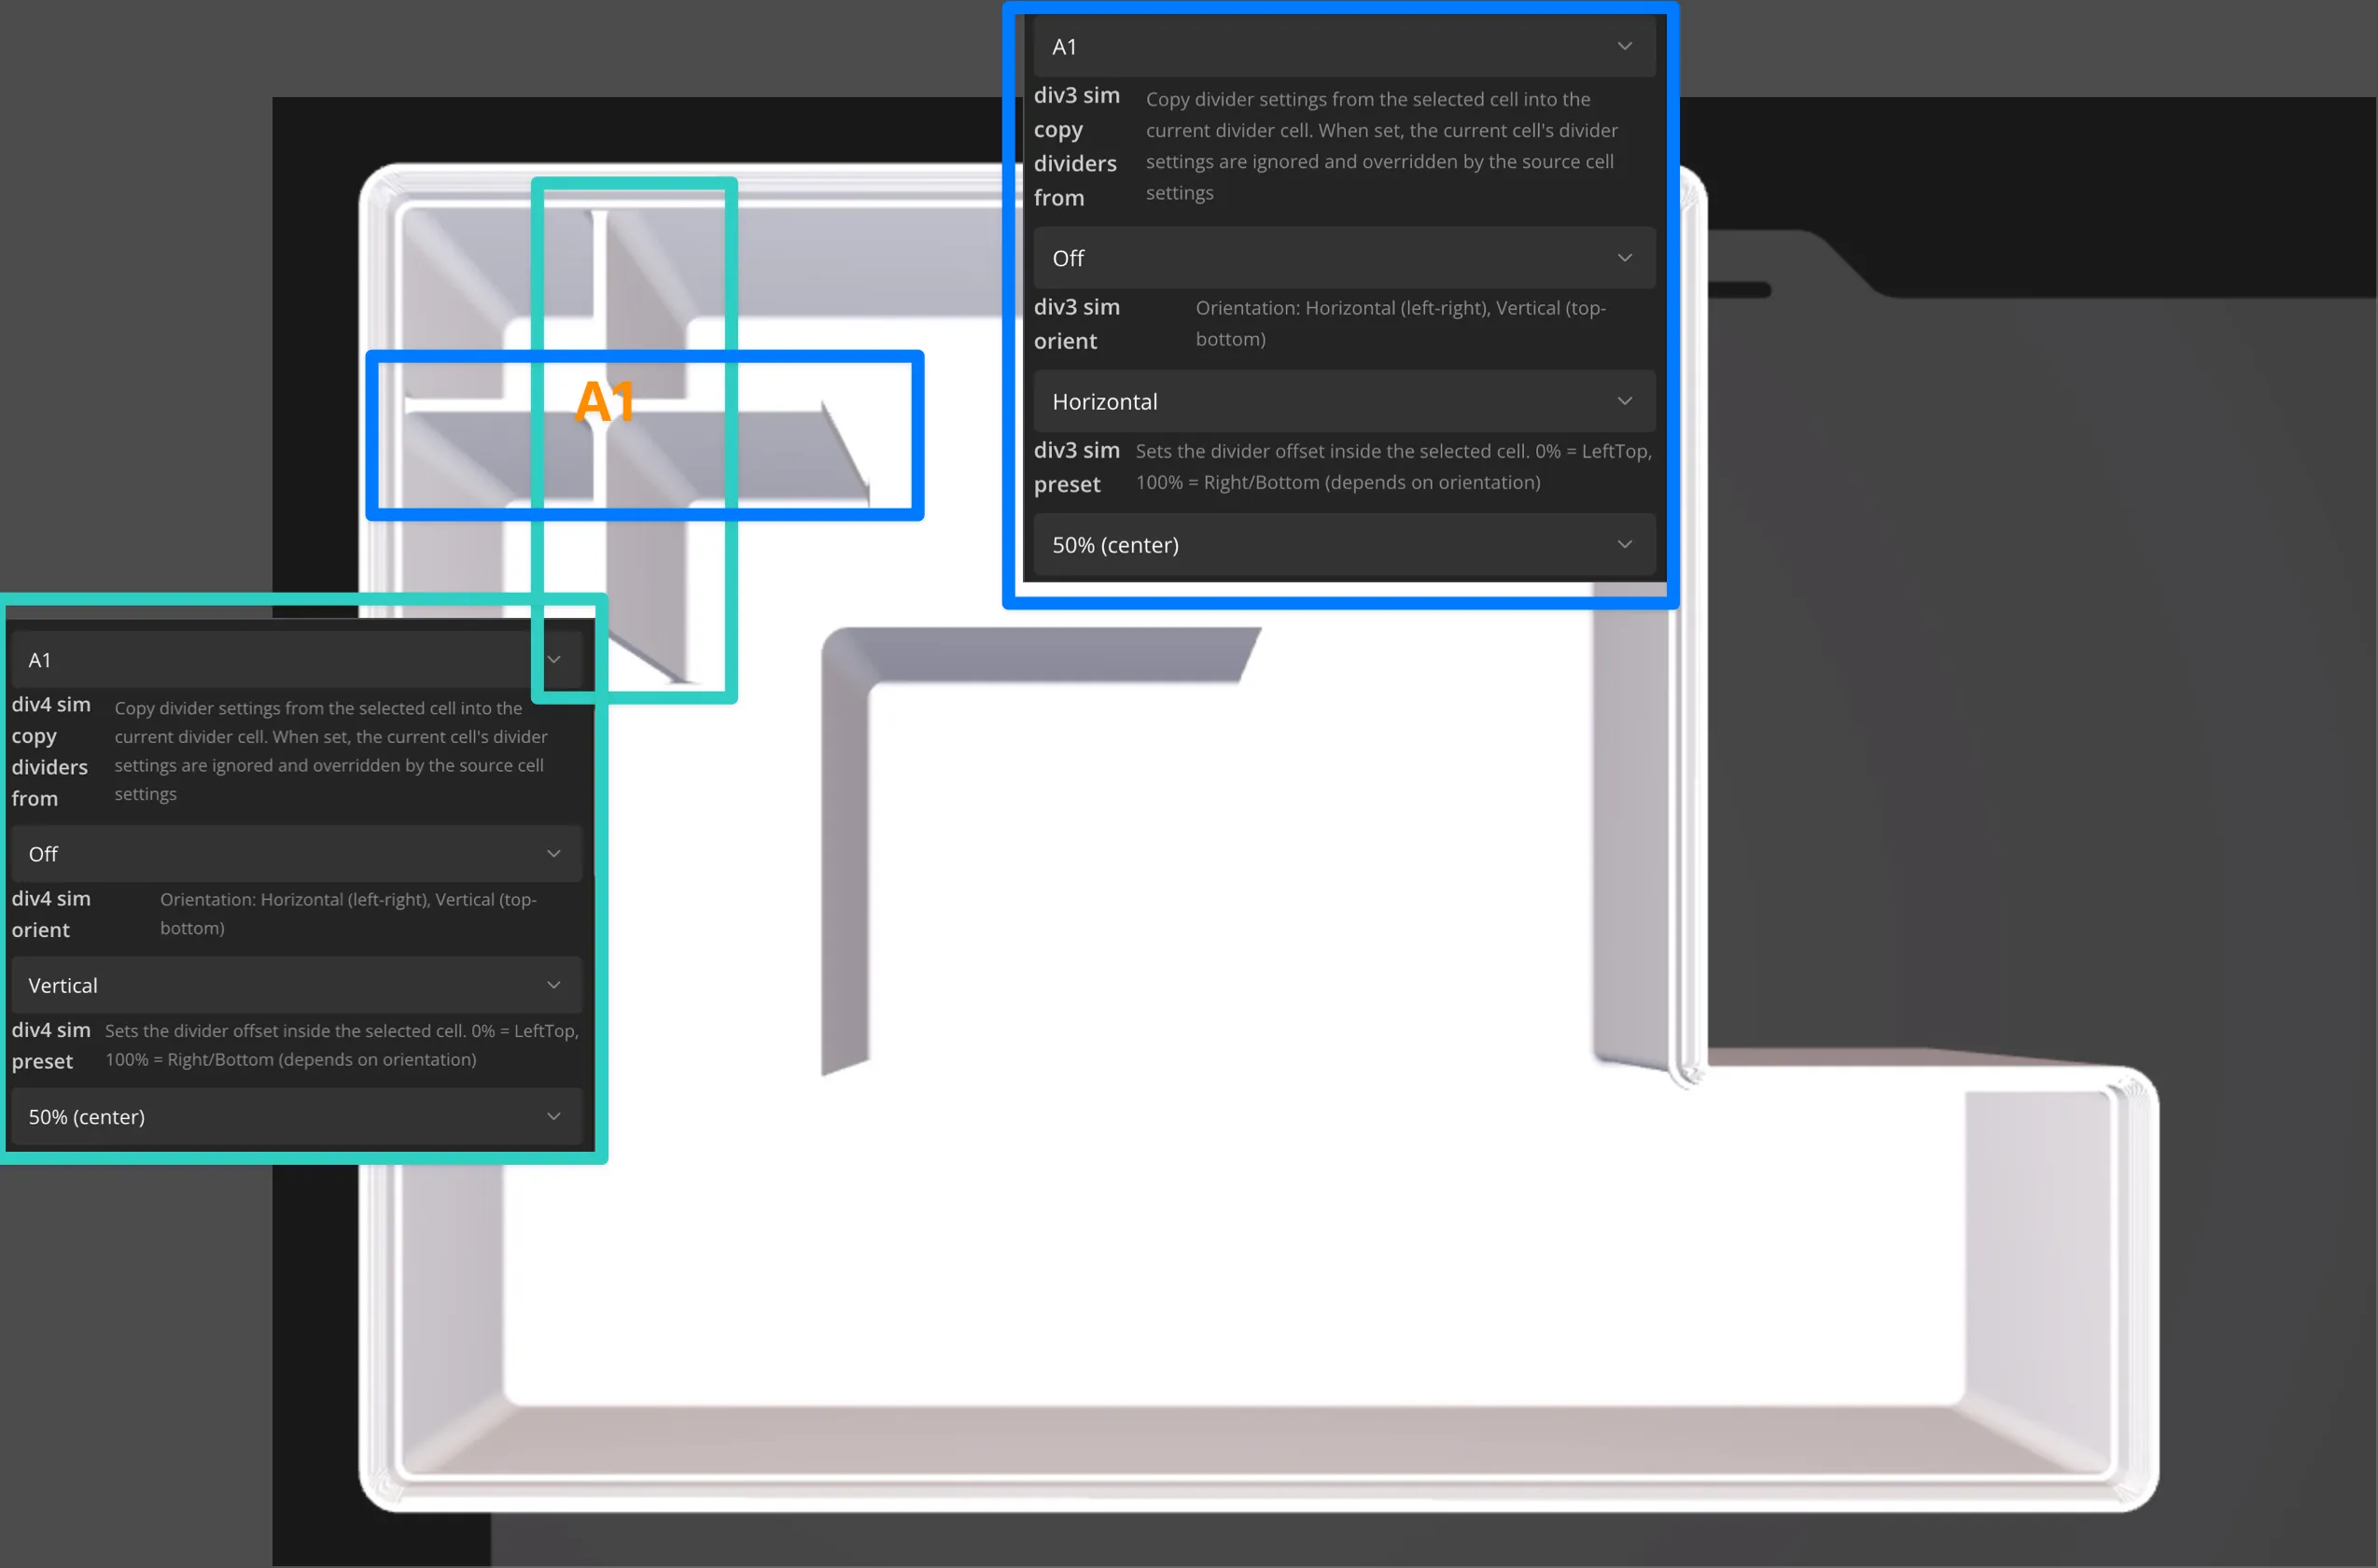This screenshot has height=1568, width=2378.
Task: Click the chevron on div4 50% (center) dropdown
Action: coord(553,1116)
